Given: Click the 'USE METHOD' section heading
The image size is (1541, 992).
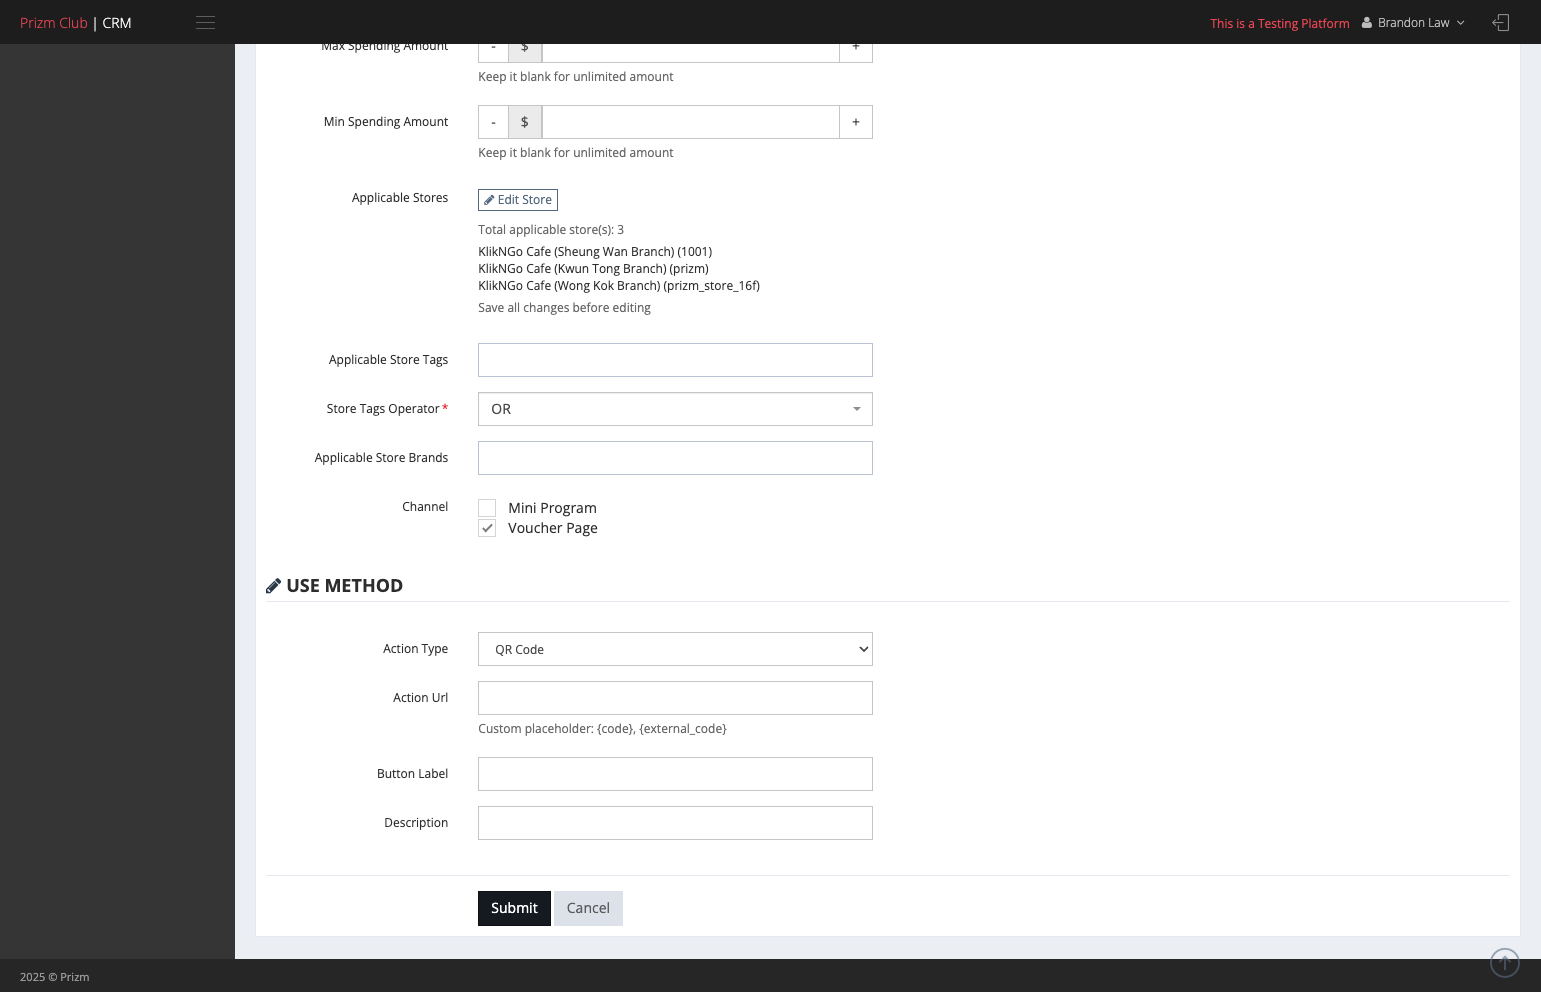Looking at the screenshot, I should click(x=344, y=586).
